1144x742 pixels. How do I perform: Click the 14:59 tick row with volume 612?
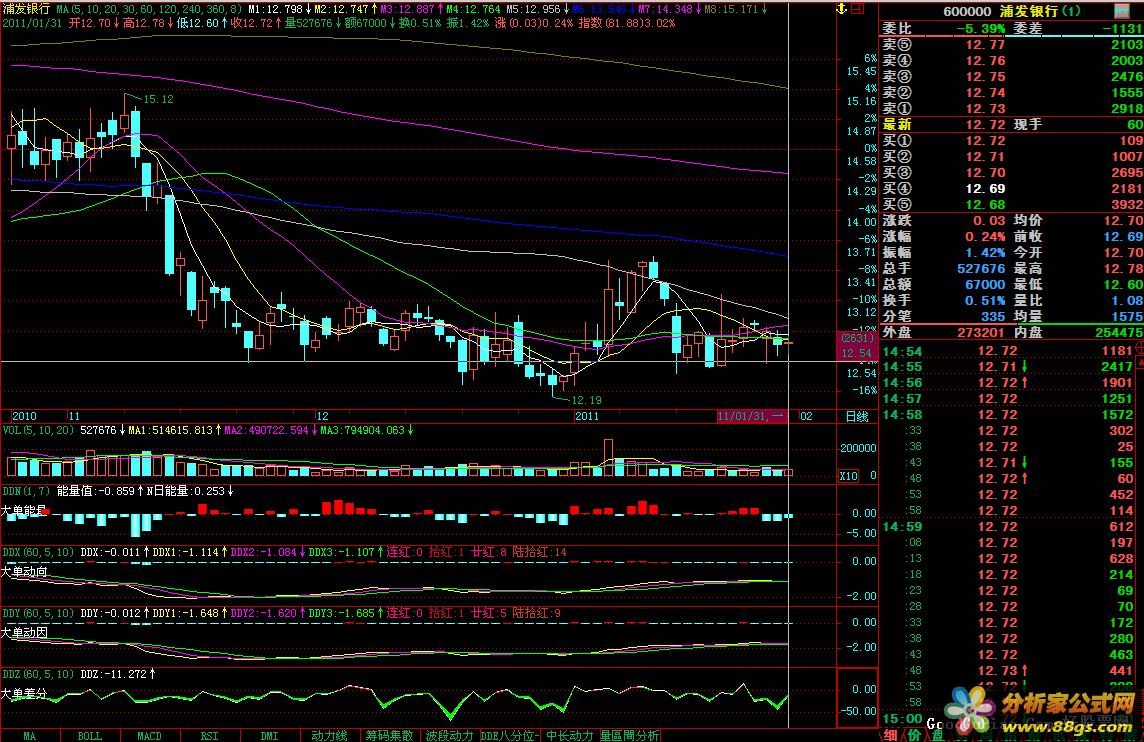(1008, 527)
